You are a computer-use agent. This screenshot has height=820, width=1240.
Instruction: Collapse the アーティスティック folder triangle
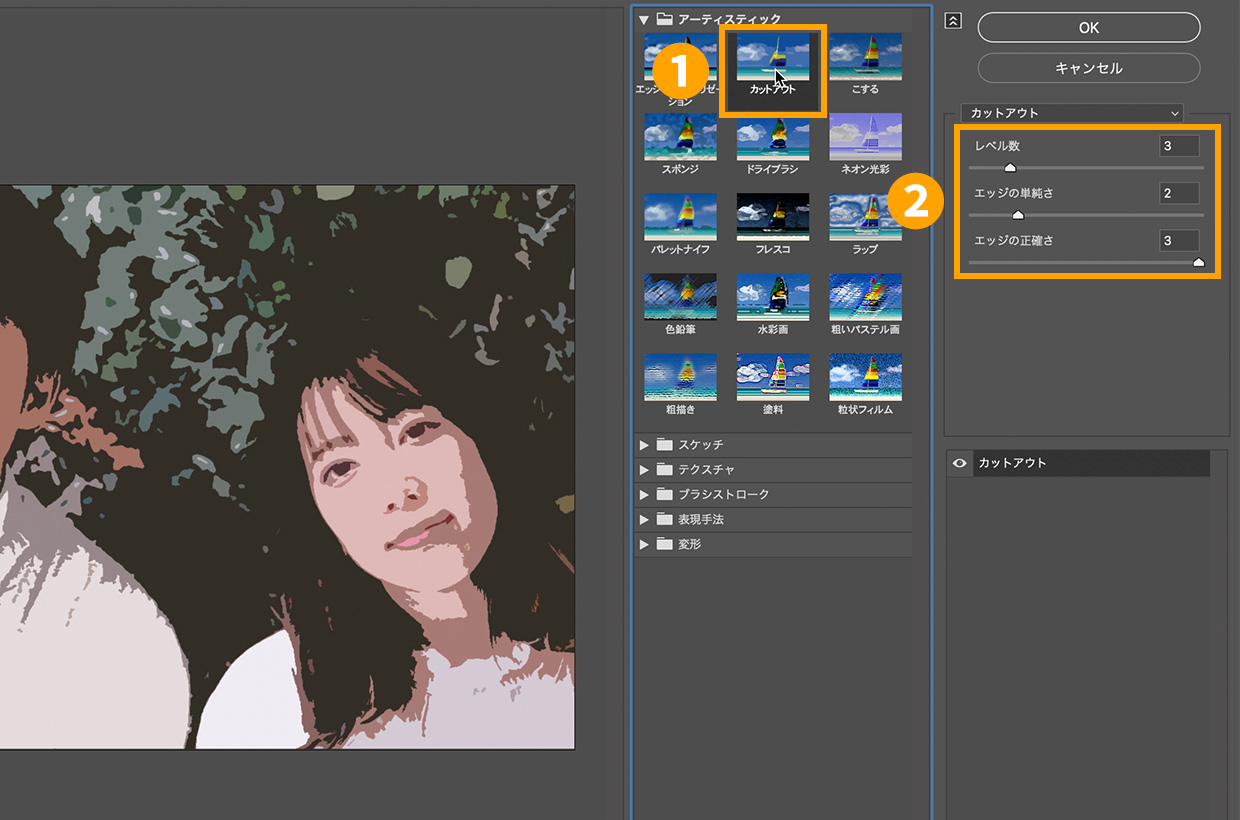(644, 19)
